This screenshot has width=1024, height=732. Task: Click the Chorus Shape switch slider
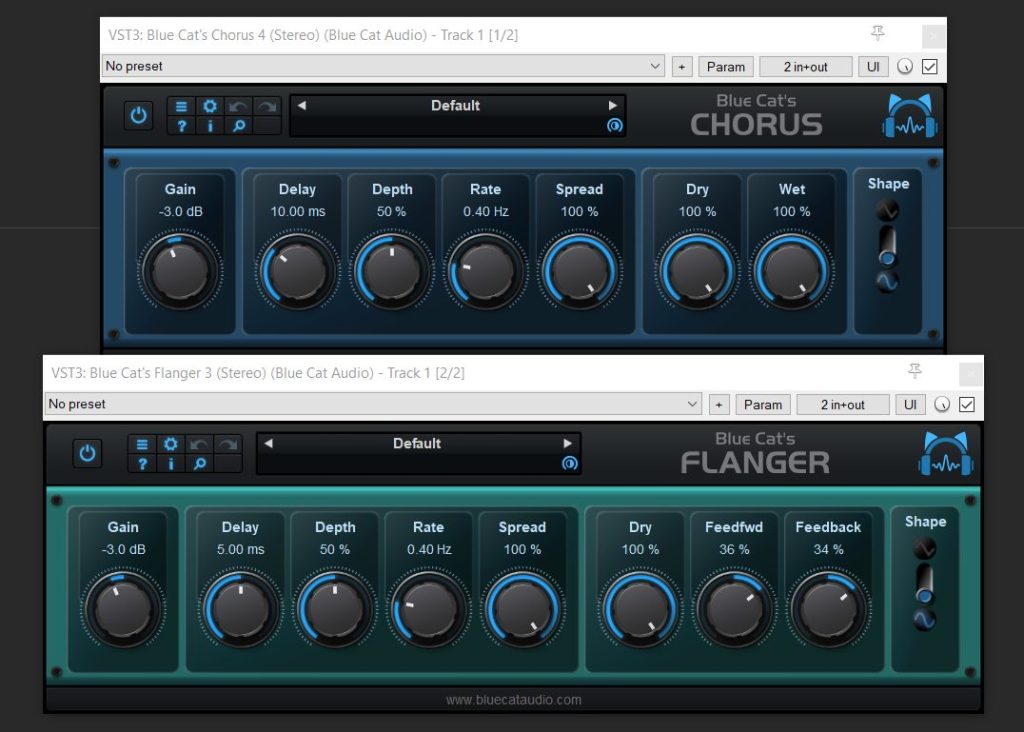(x=887, y=247)
